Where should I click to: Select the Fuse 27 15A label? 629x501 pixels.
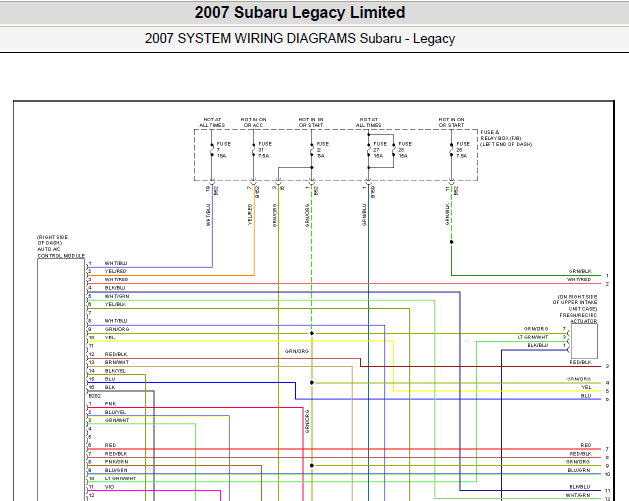click(x=380, y=150)
